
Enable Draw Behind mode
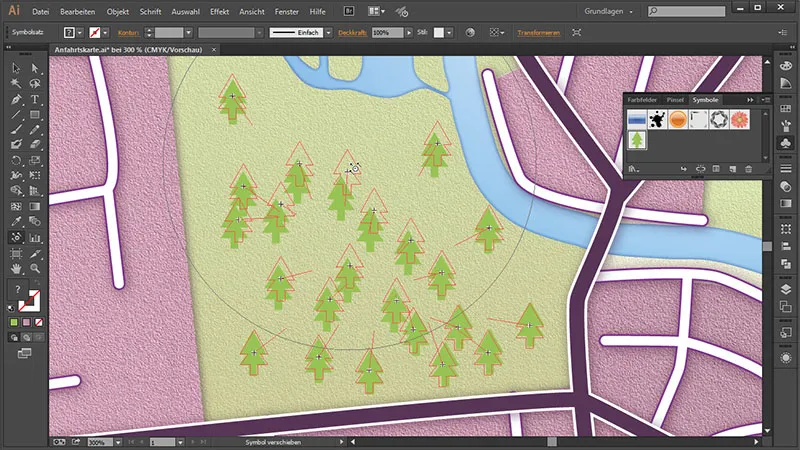pyautogui.click(x=26, y=337)
